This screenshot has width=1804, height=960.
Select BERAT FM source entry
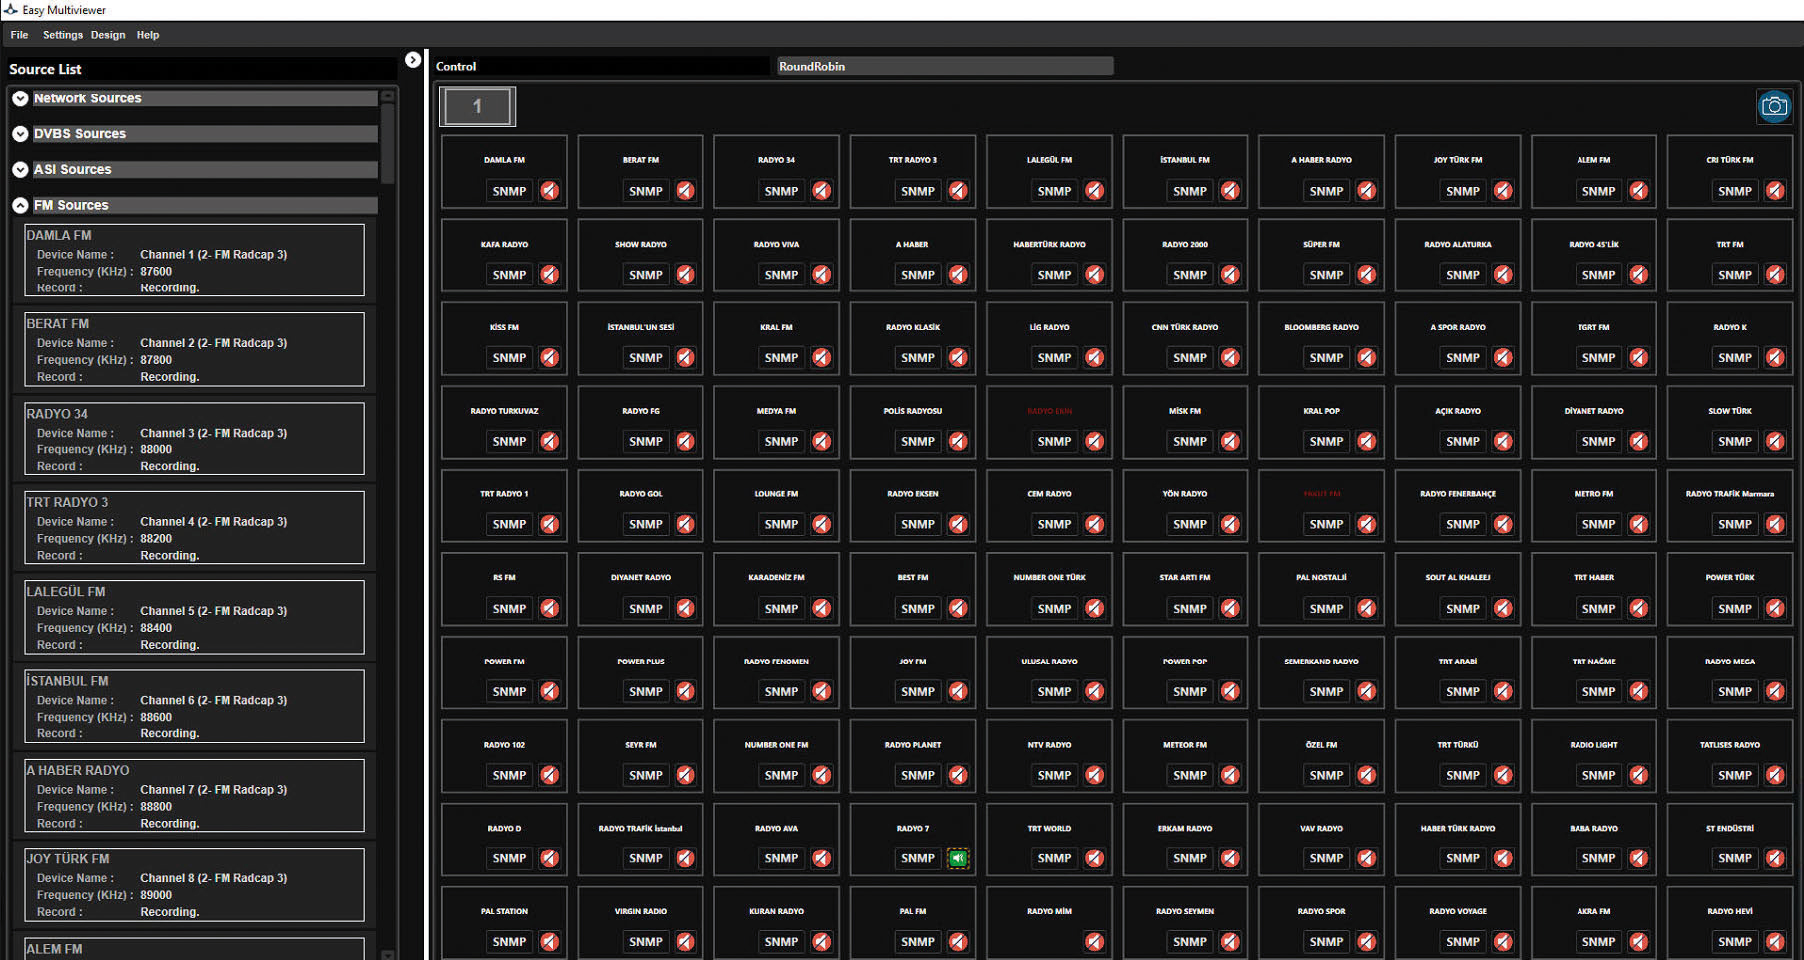[195, 349]
